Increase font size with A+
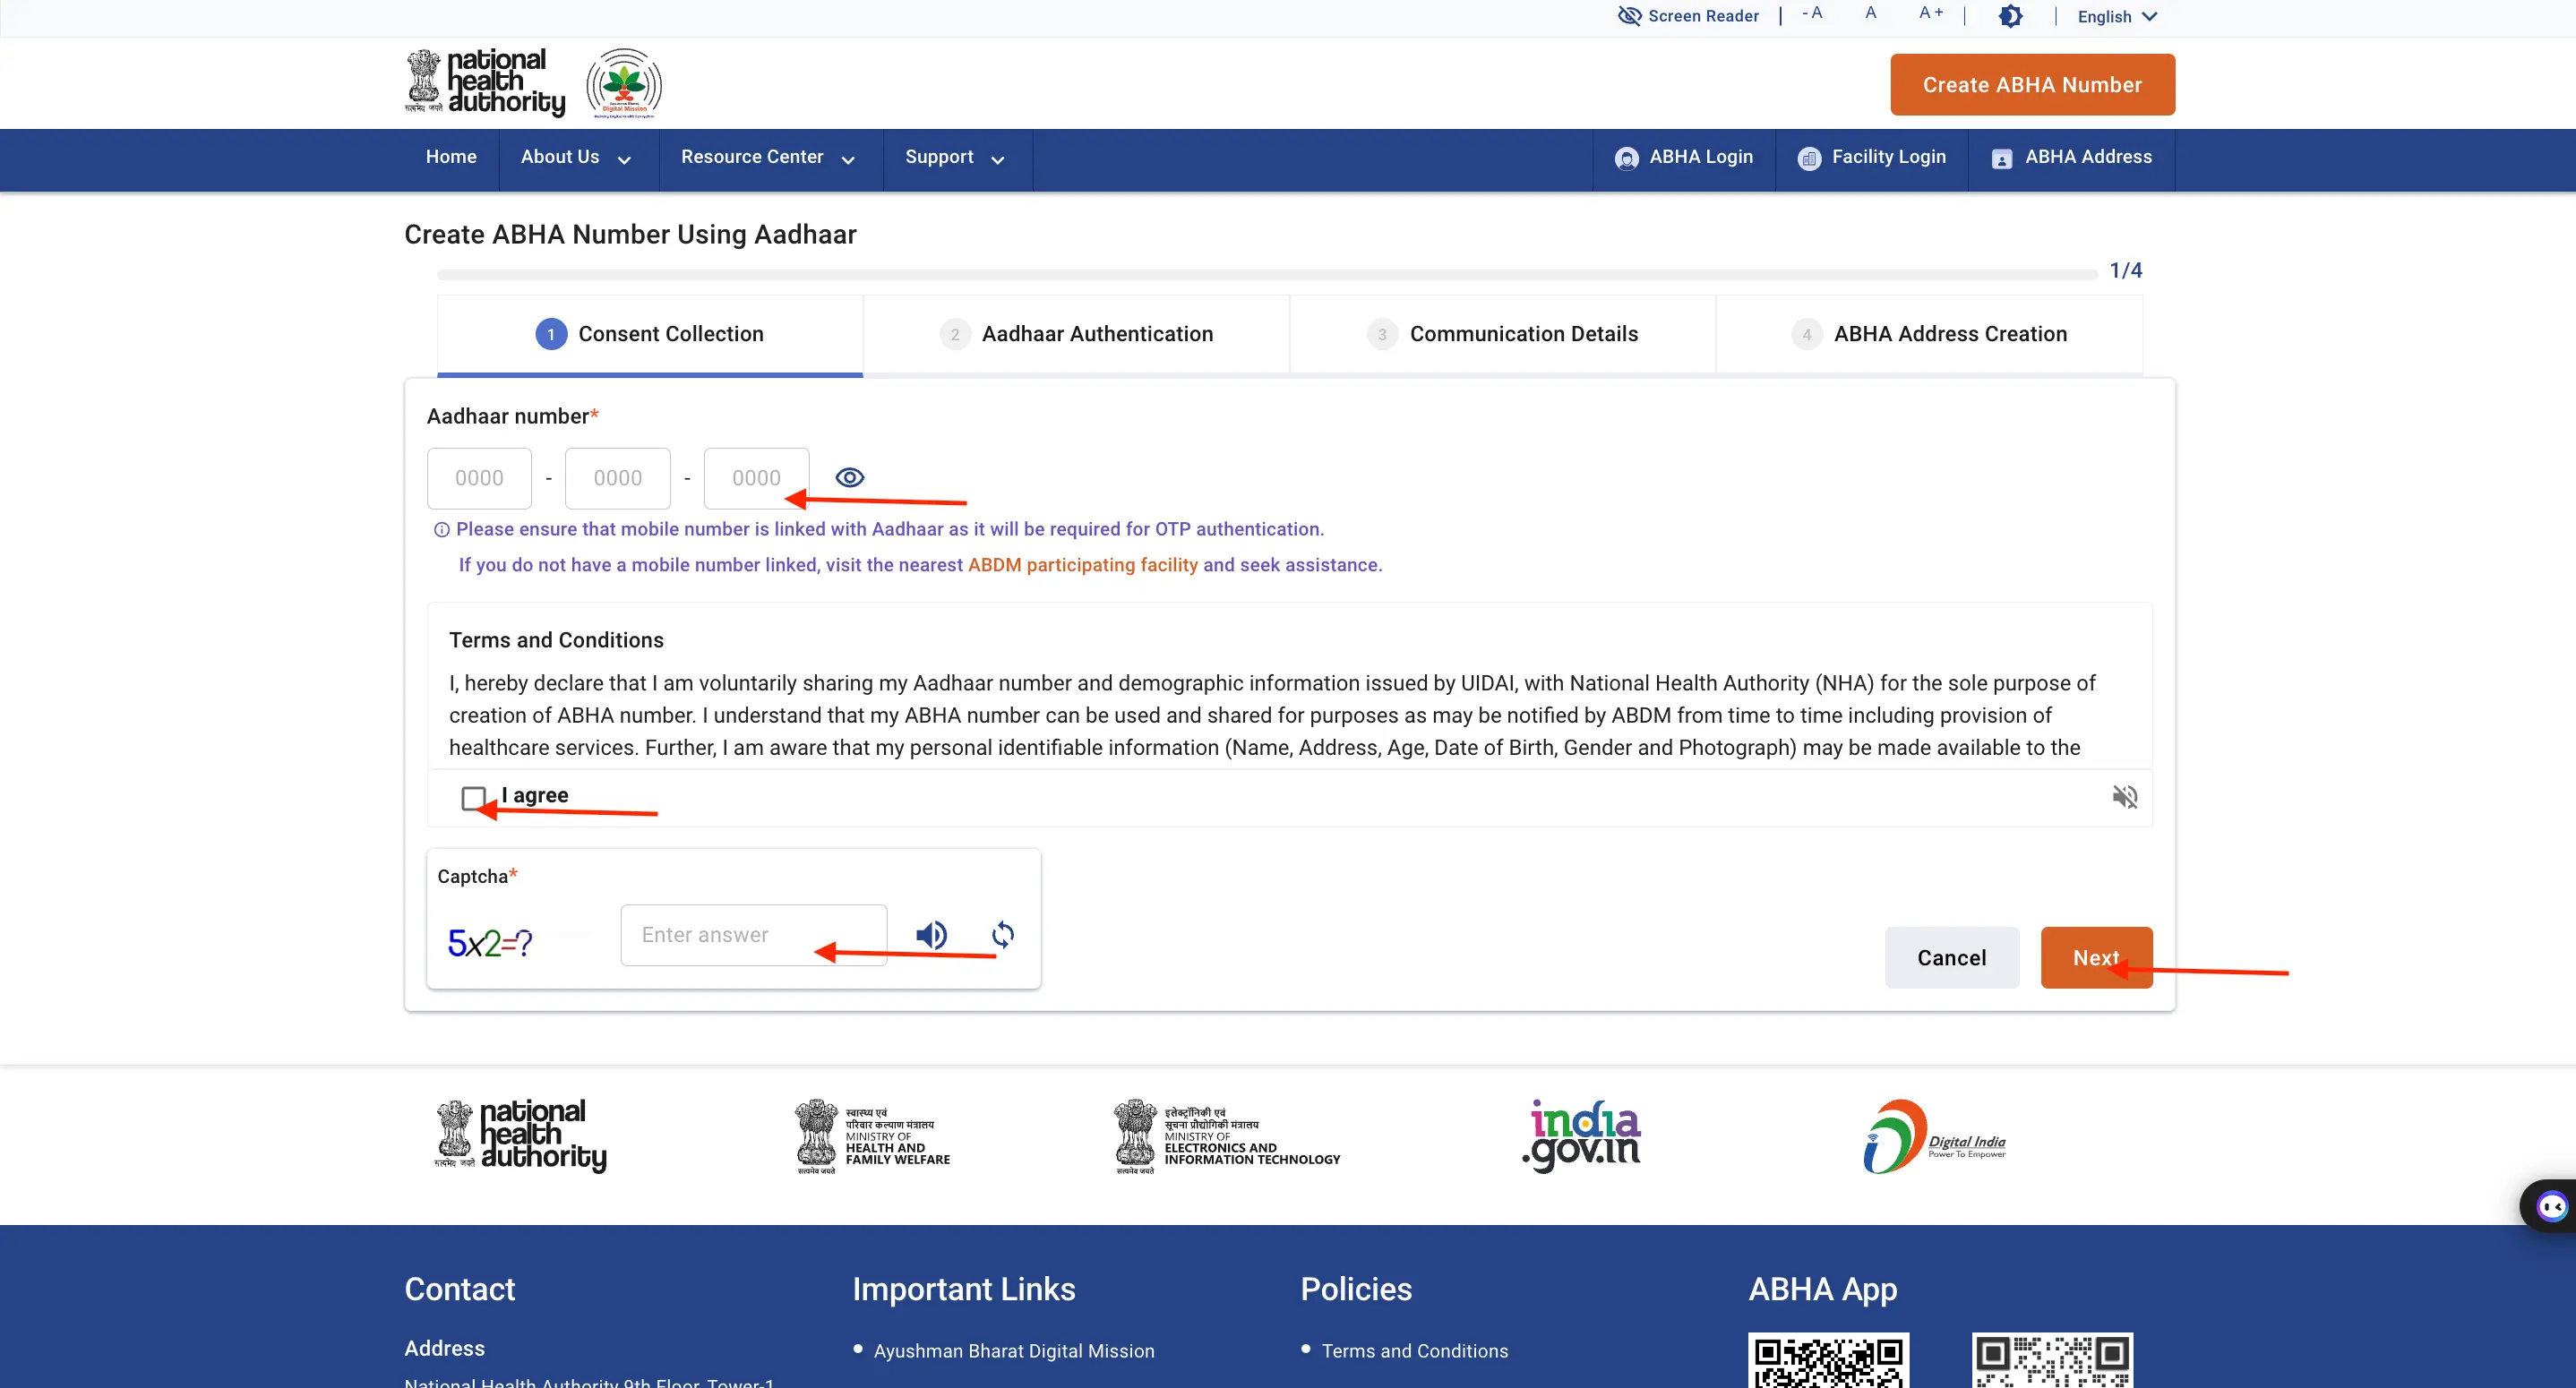The image size is (2576, 1388). click(1931, 13)
